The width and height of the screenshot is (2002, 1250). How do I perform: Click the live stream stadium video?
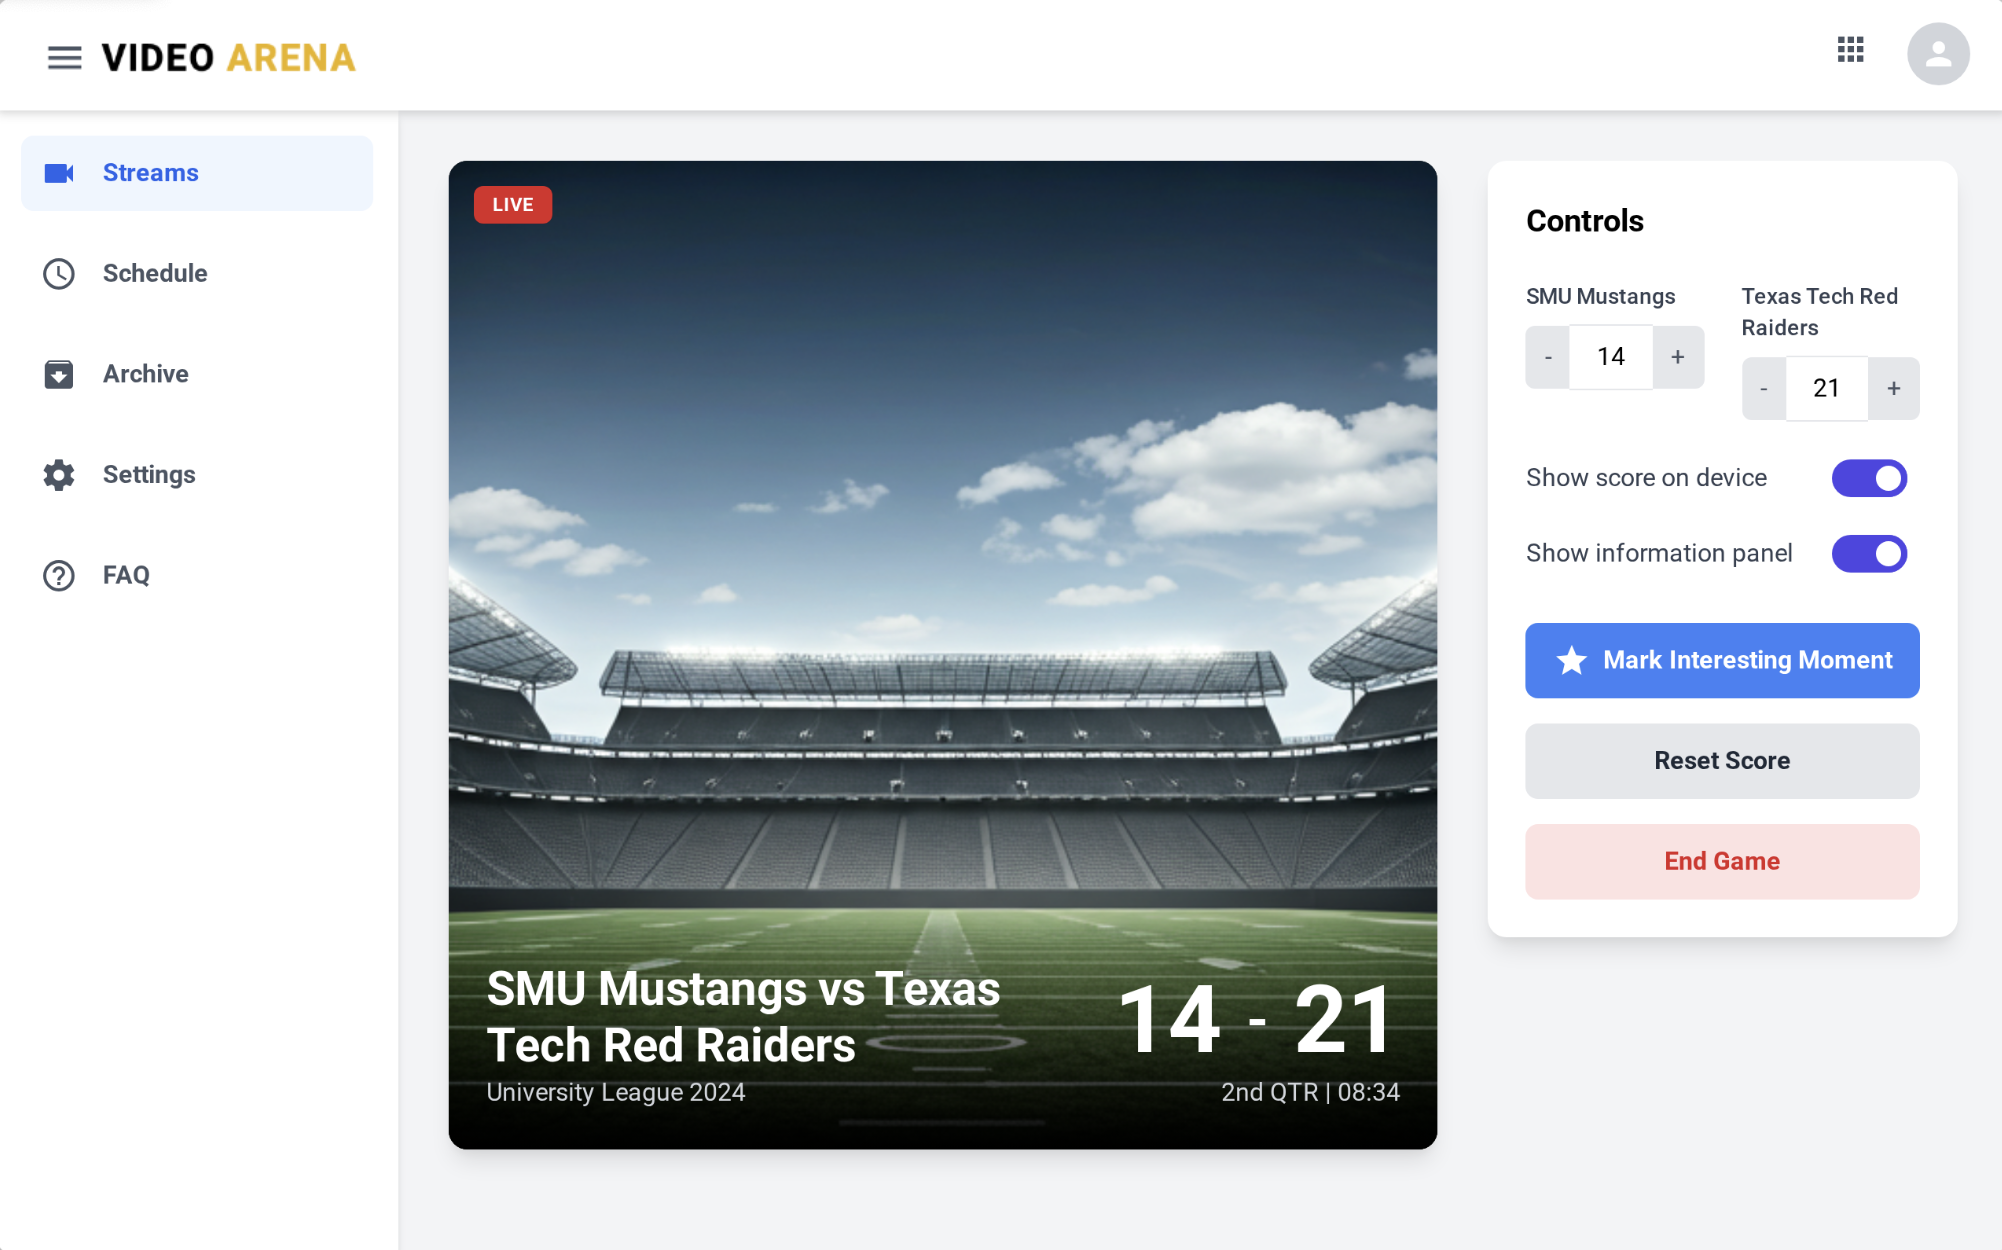[943, 655]
